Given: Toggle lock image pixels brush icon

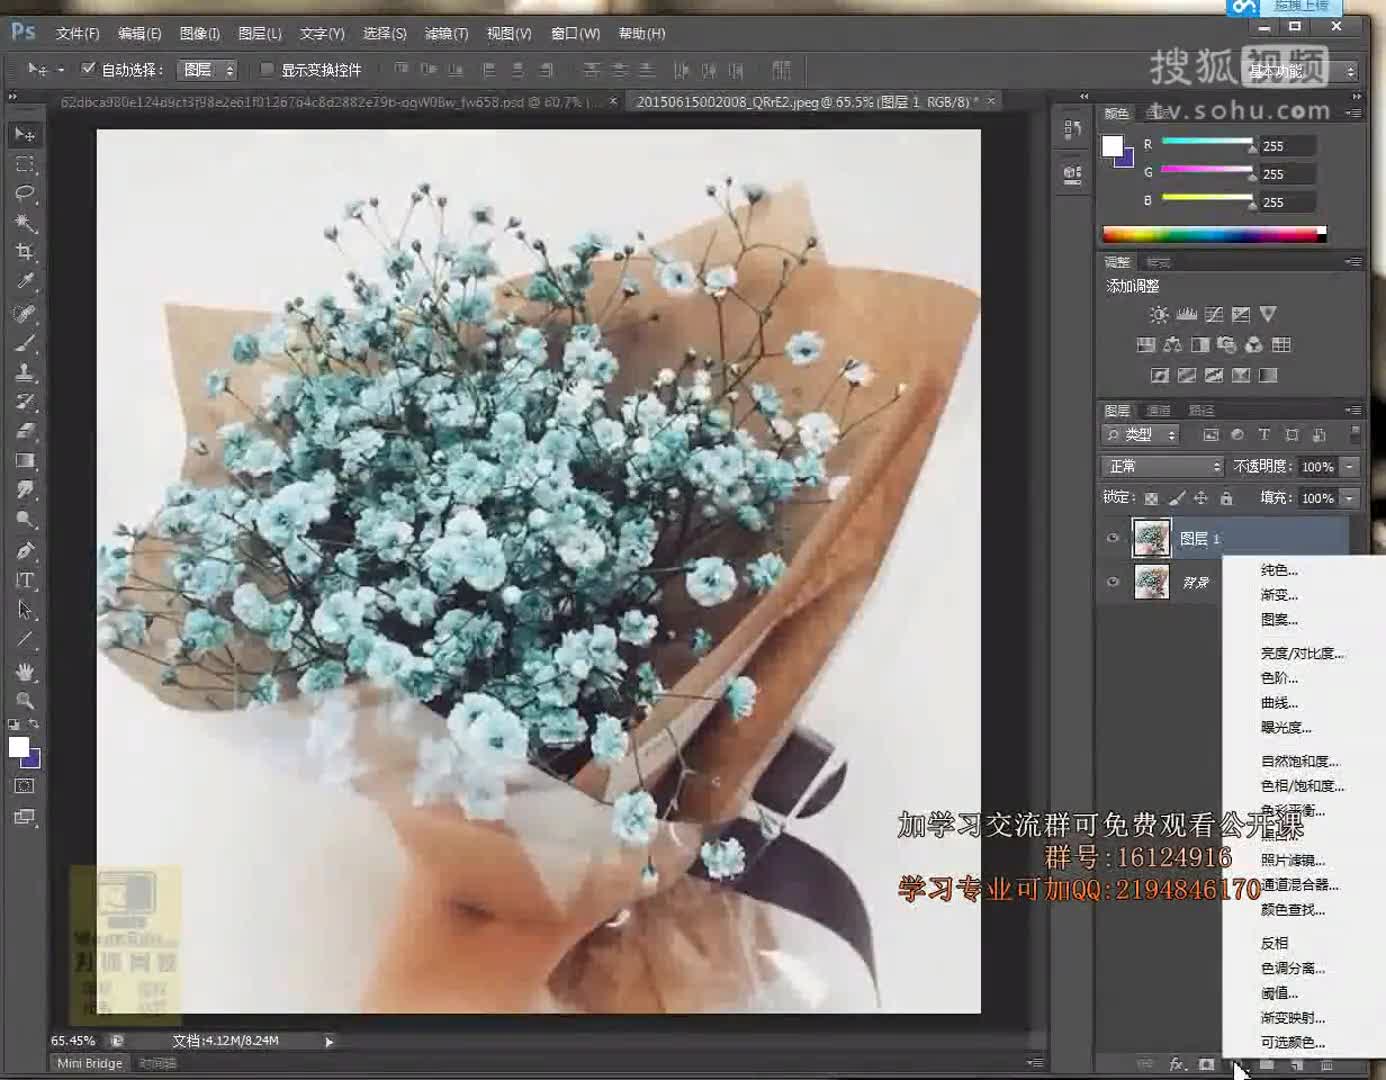Looking at the screenshot, I should (x=1177, y=498).
